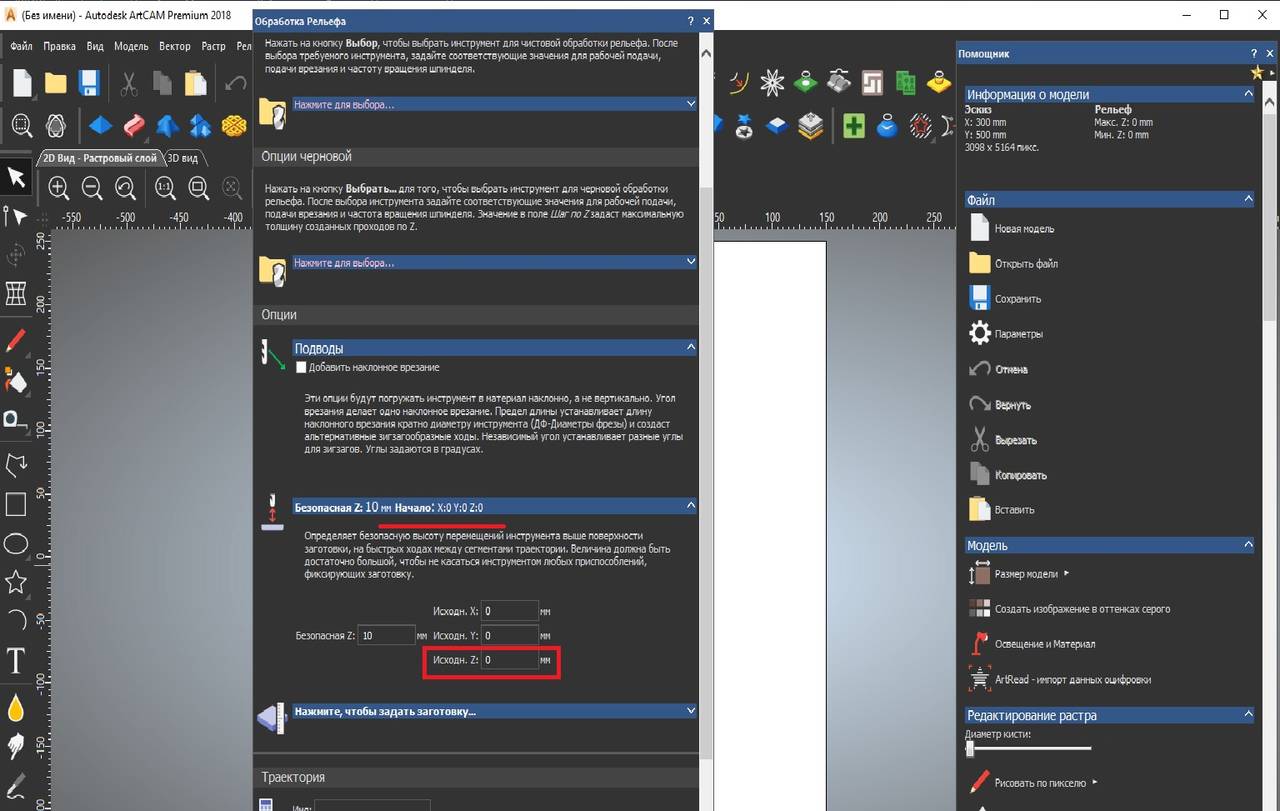The width and height of the screenshot is (1280, 811).
Task: Click the Исходн. X input field
Action: tap(510, 611)
